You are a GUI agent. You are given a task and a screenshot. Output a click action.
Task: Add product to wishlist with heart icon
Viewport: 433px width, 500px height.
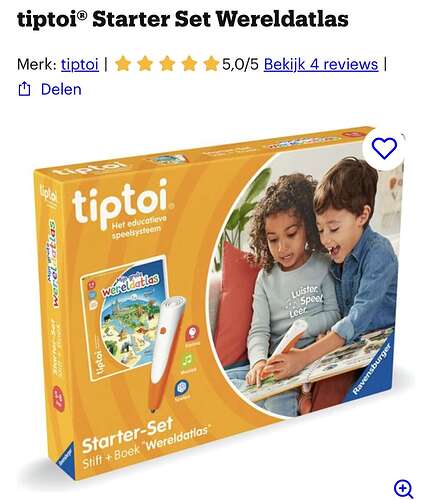(384, 148)
